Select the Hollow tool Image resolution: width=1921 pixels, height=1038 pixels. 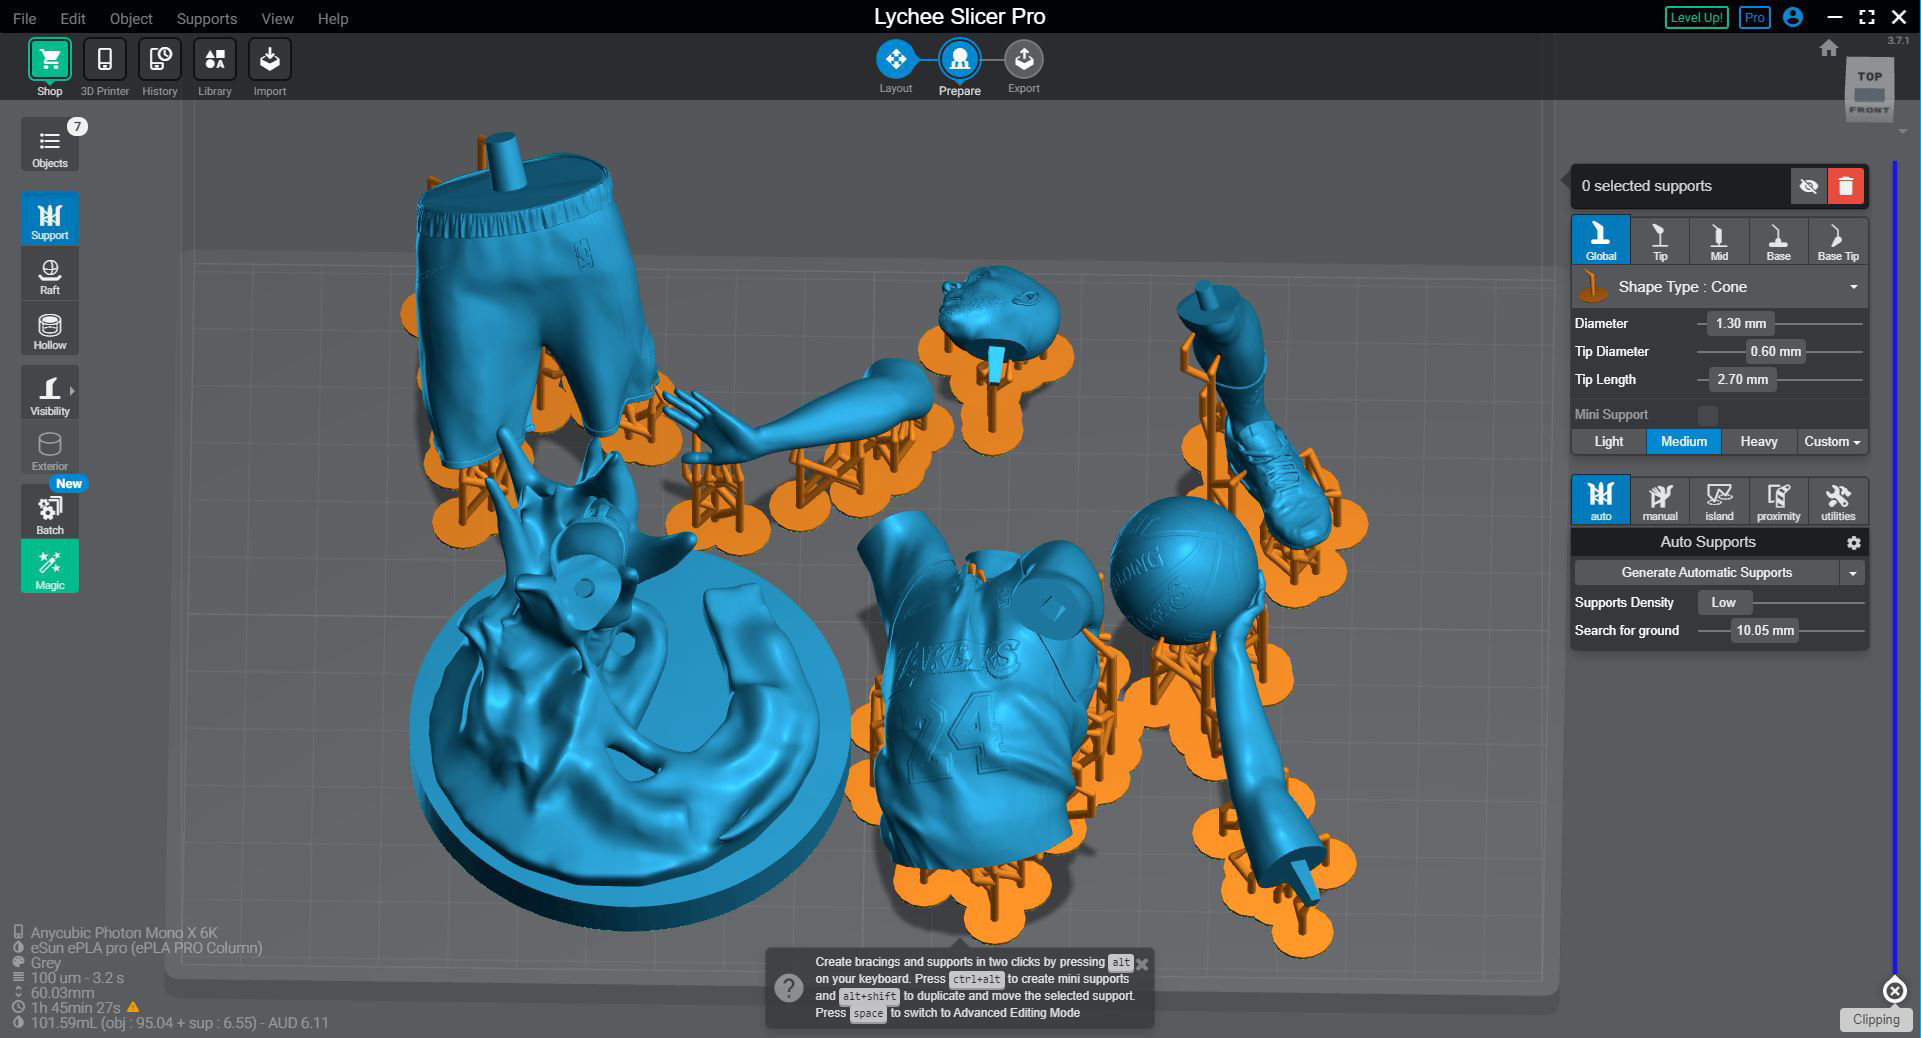[x=49, y=329]
